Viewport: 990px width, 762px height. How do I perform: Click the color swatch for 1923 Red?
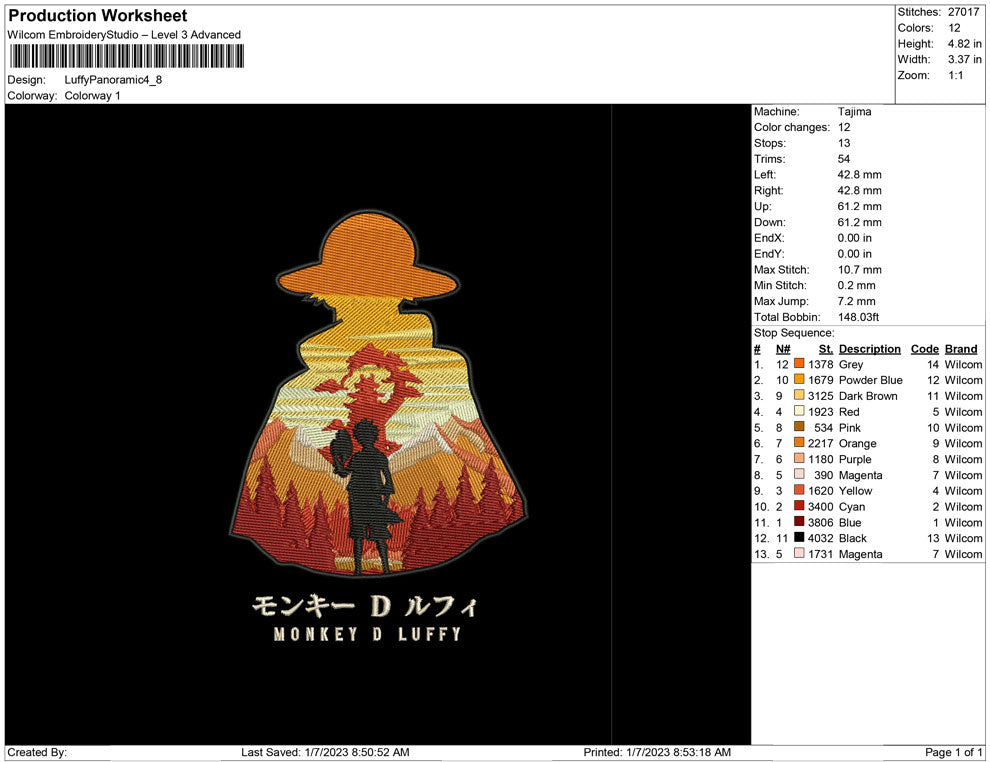[x=799, y=411]
